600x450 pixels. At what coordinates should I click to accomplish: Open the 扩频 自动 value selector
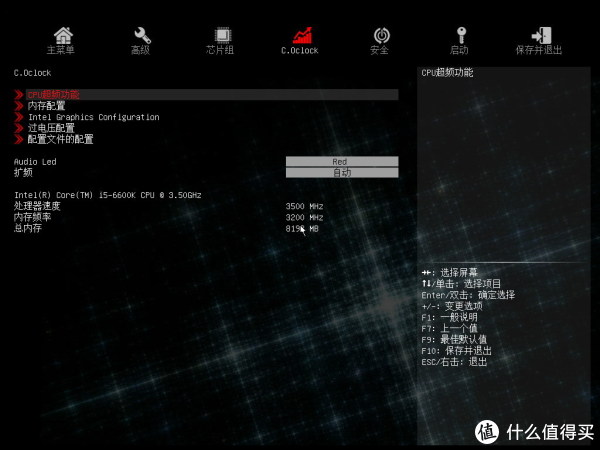coord(342,173)
